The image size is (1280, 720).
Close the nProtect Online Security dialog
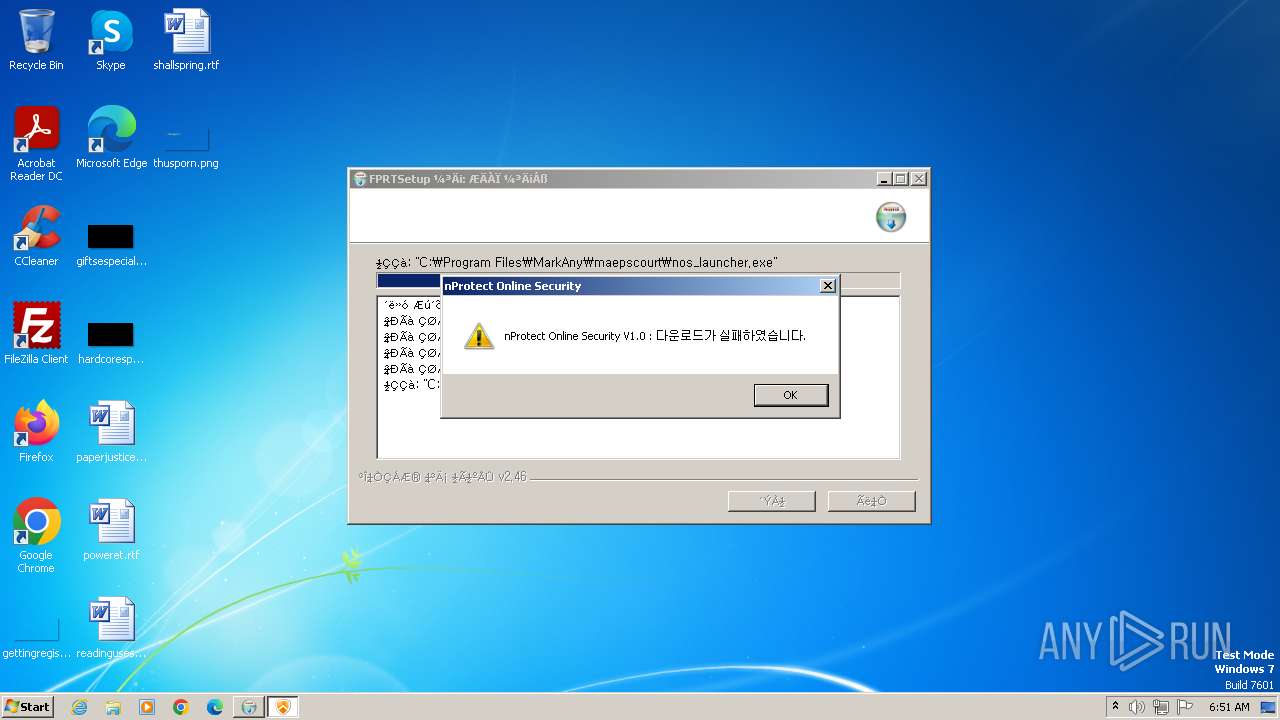(827, 285)
